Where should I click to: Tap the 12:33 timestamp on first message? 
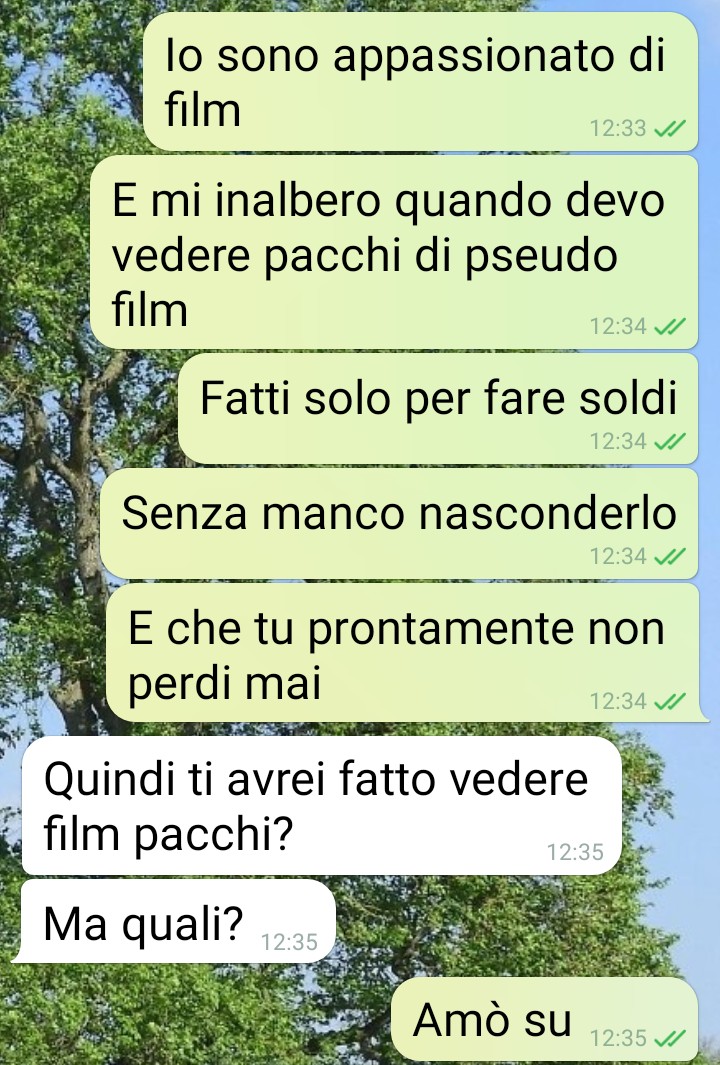[617, 128]
